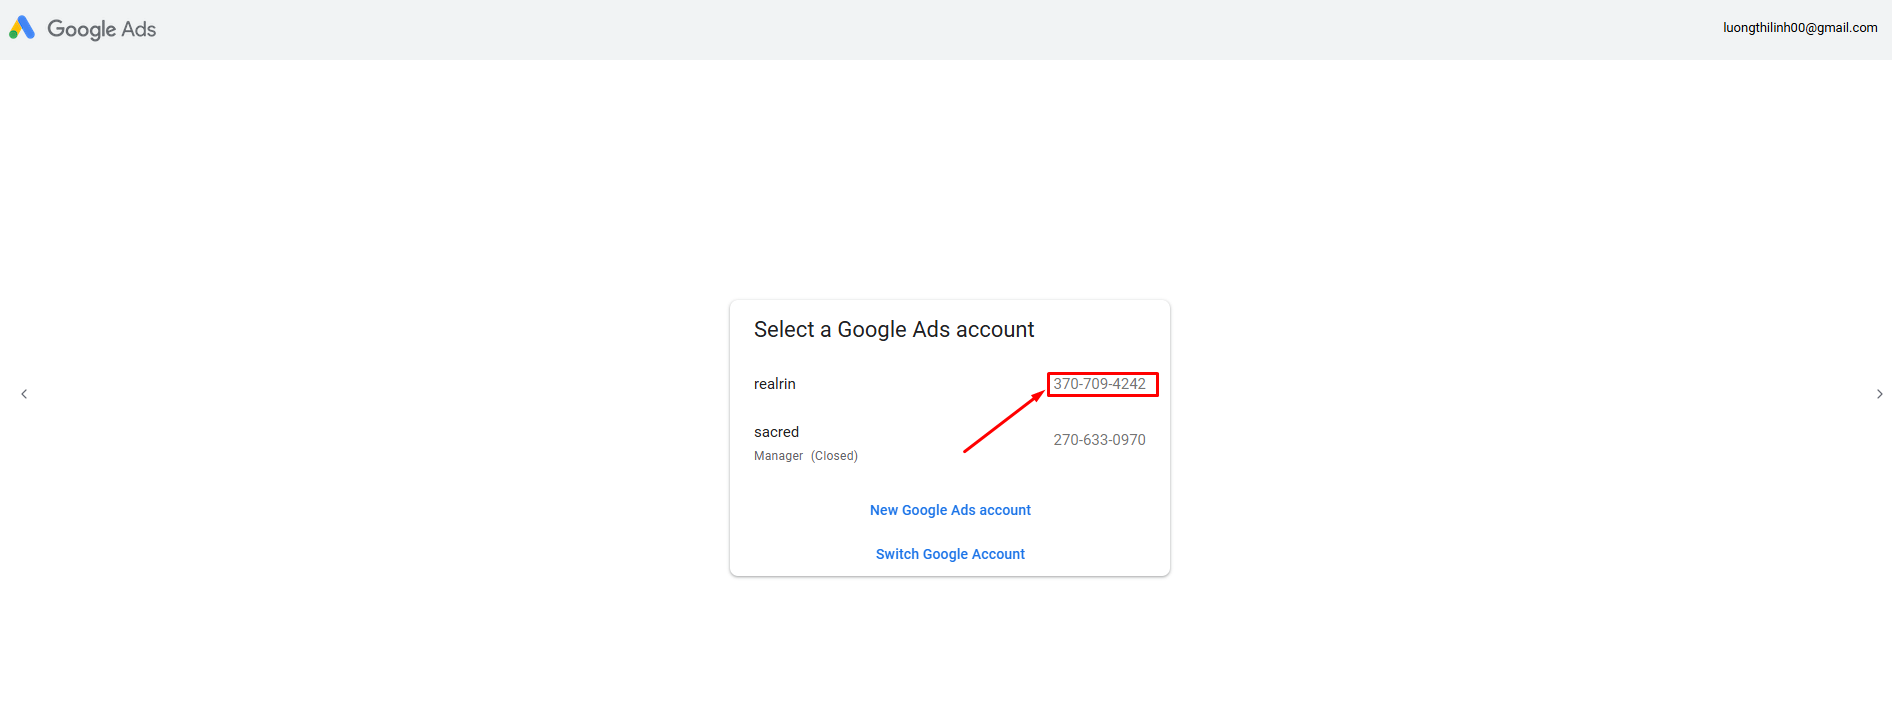Click the right chevron arrow at screen edge

coord(1880,394)
